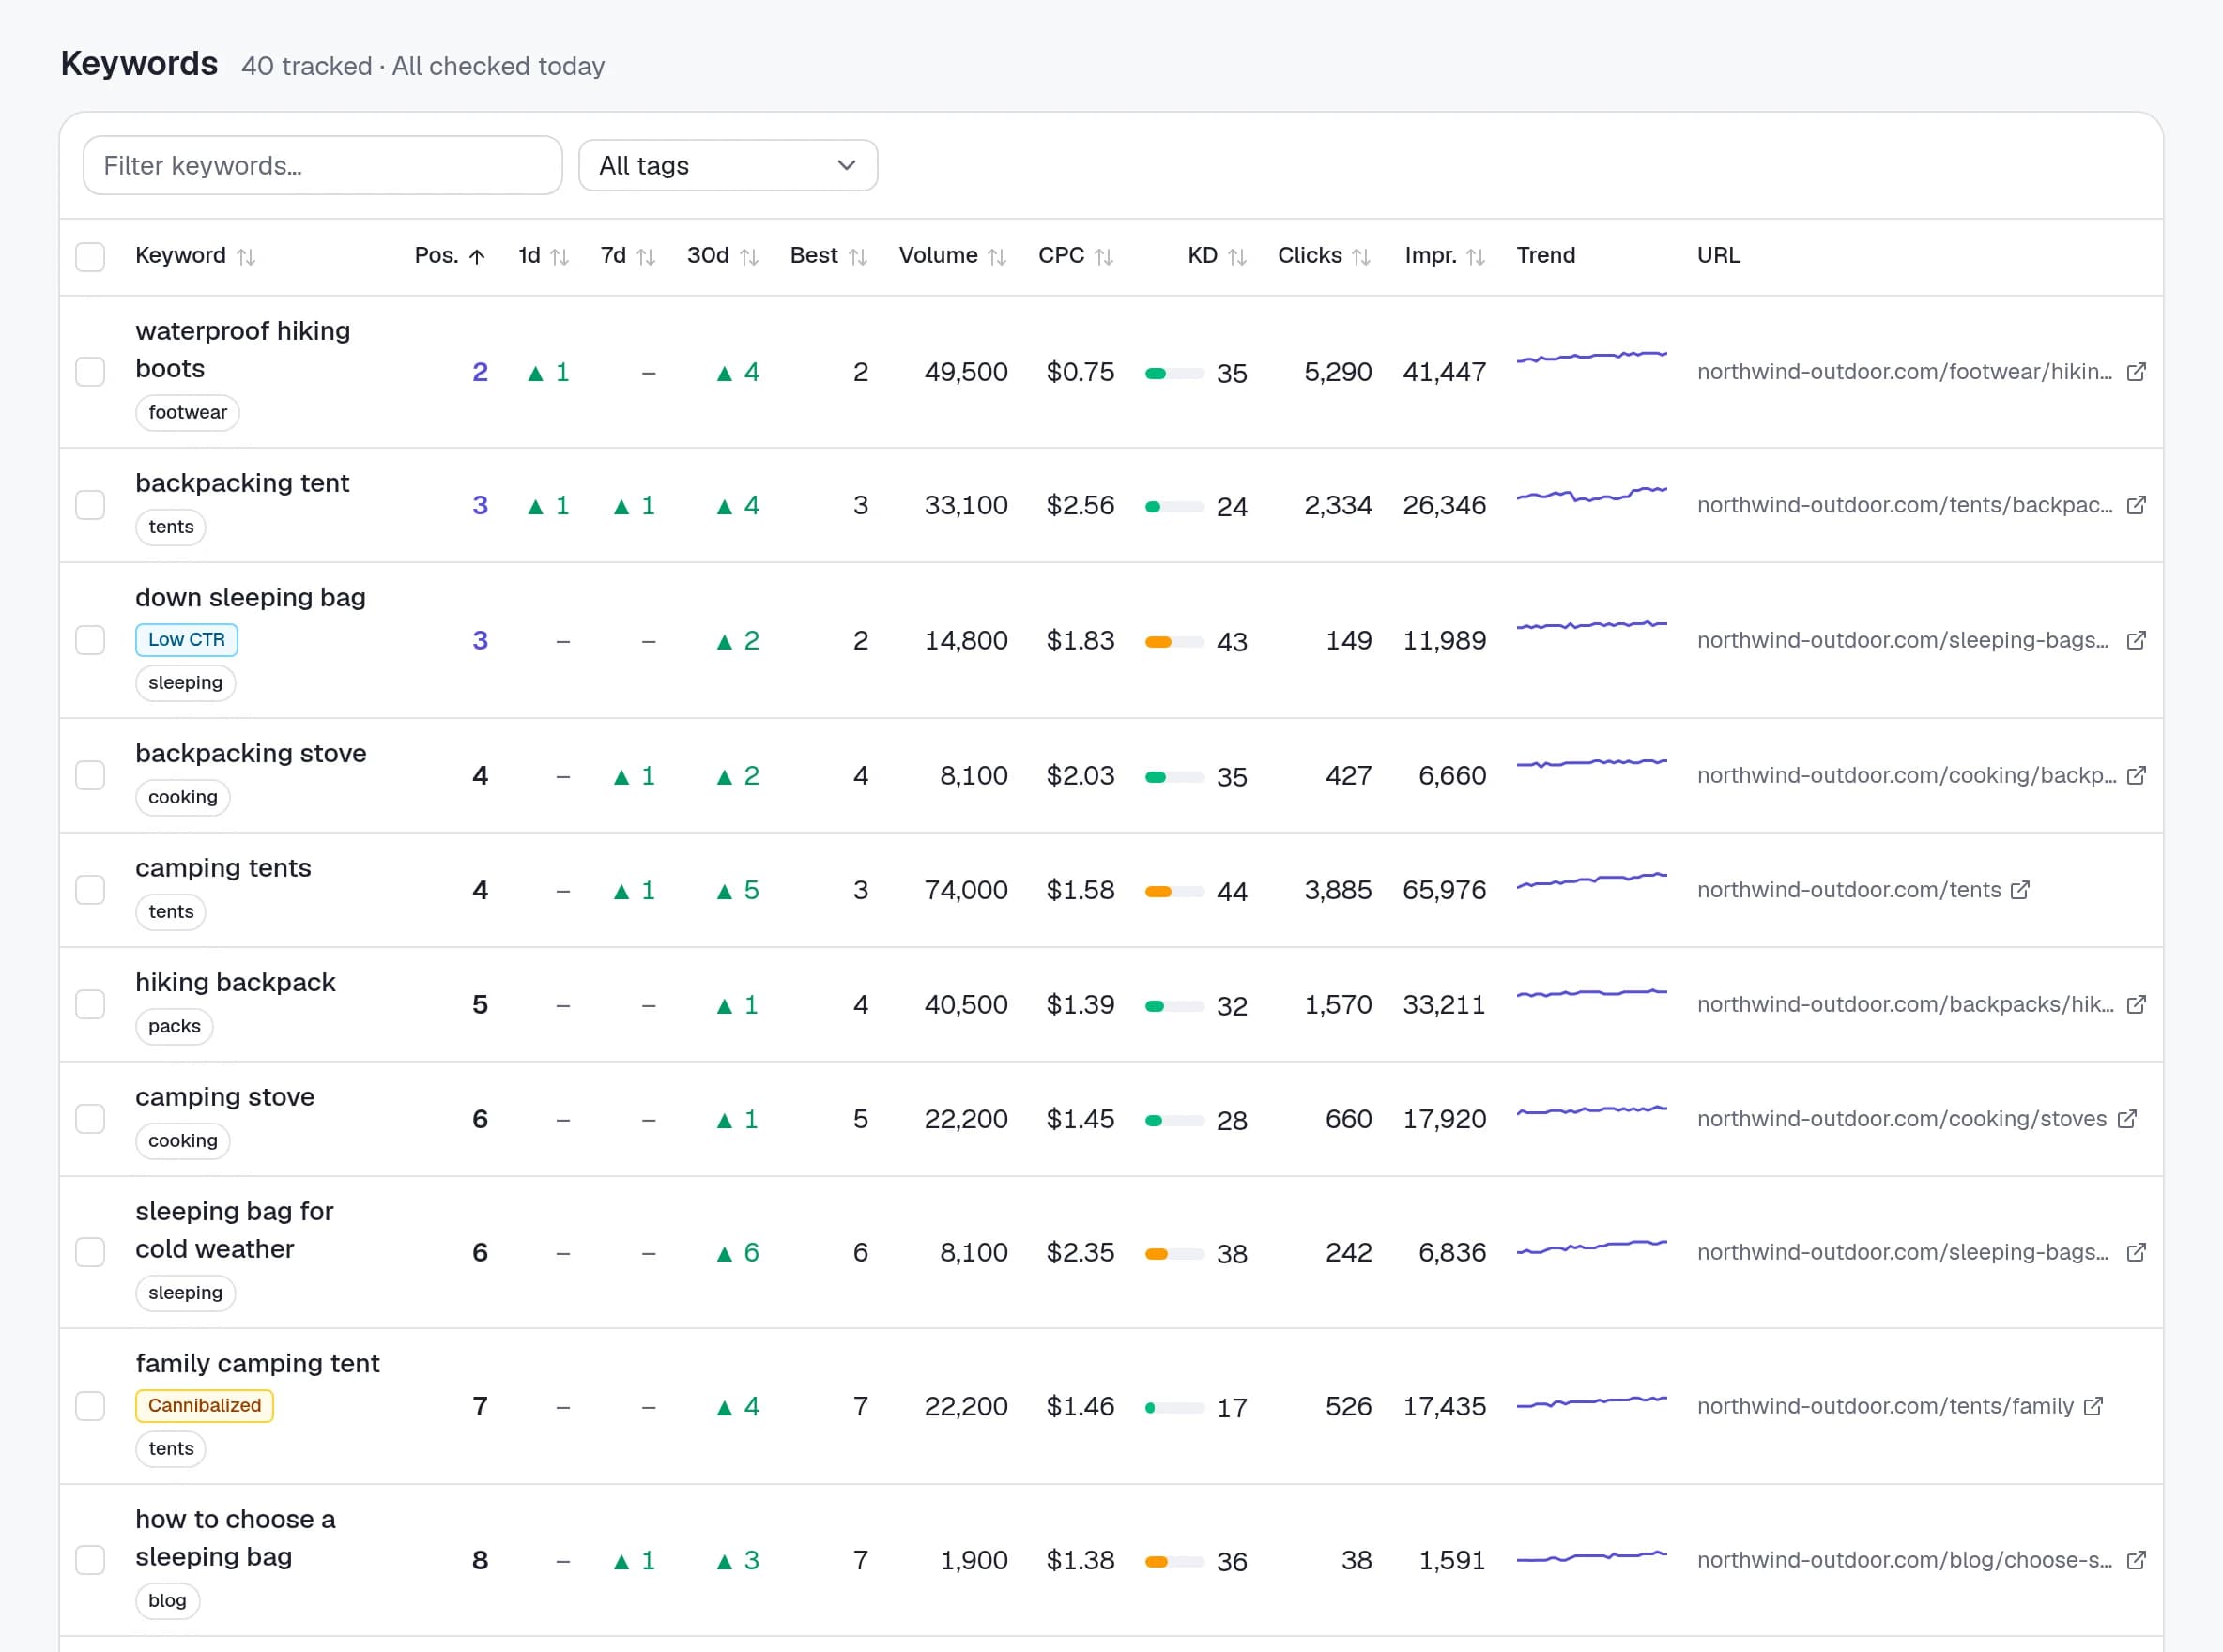Viewport: 2223px width, 1652px height.
Task: Focus the Filter keywords input field
Action: tap(323, 165)
